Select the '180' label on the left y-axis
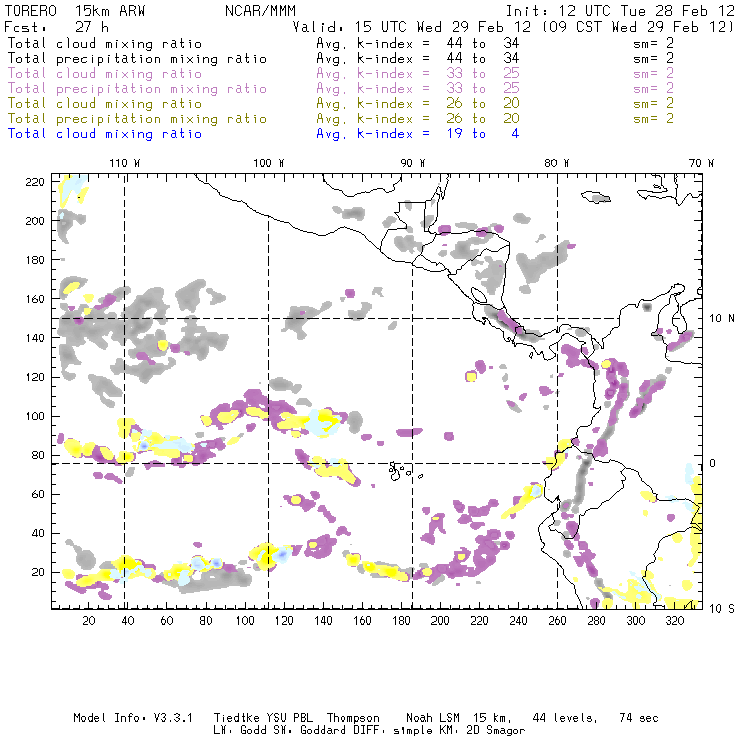 [35, 260]
